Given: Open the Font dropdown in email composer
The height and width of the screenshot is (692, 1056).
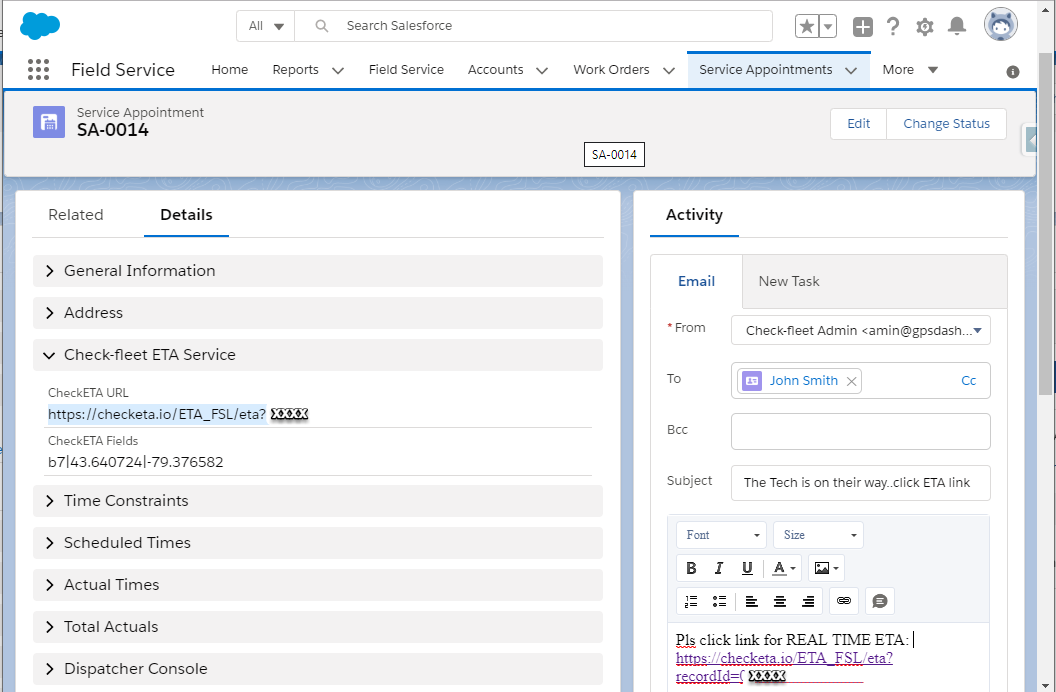Looking at the screenshot, I should point(720,534).
